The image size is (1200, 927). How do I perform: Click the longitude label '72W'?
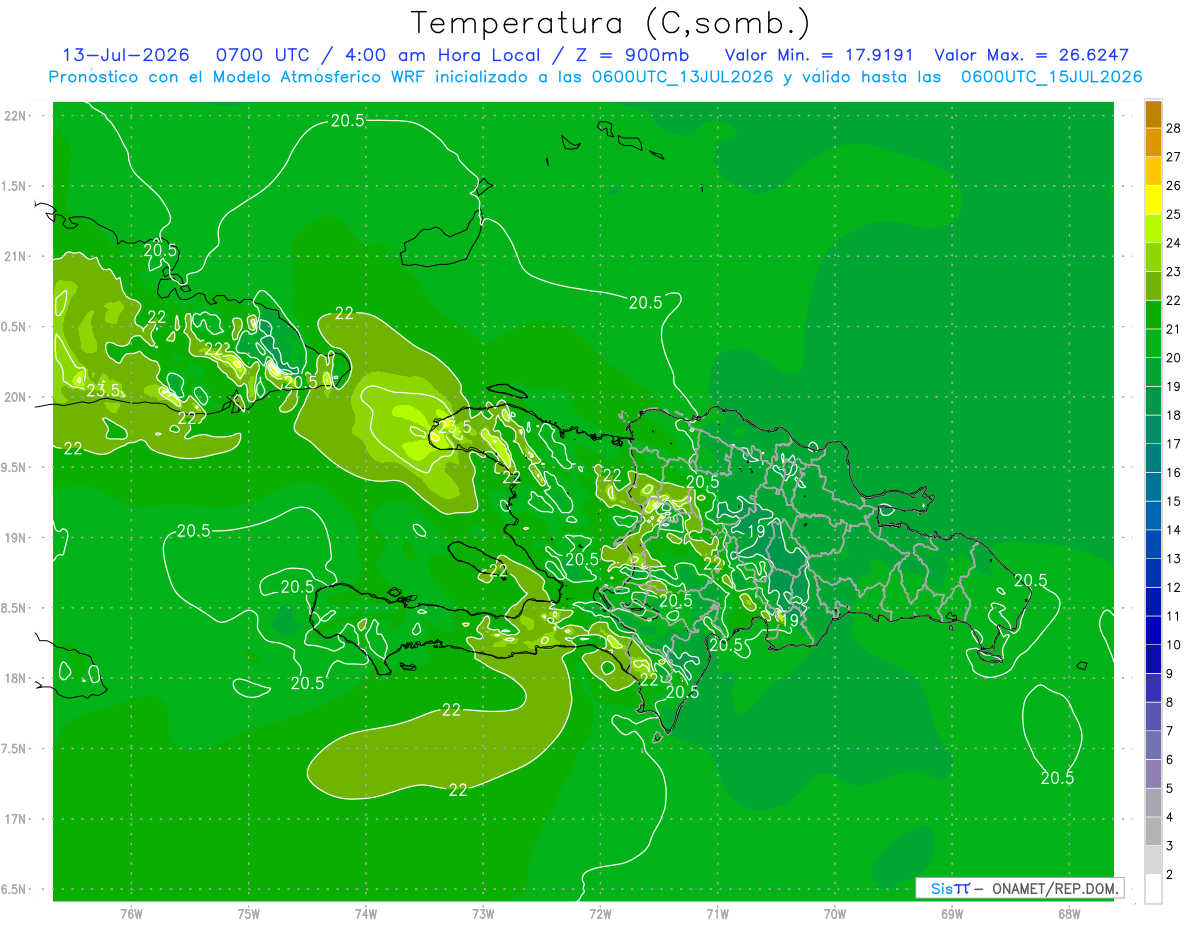[x=600, y=913]
